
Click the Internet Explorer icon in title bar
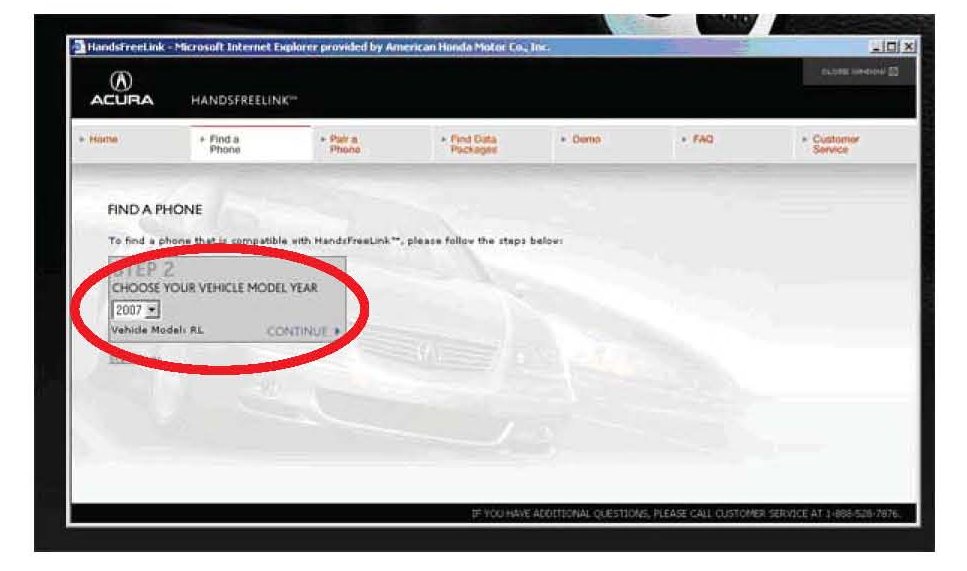79,47
